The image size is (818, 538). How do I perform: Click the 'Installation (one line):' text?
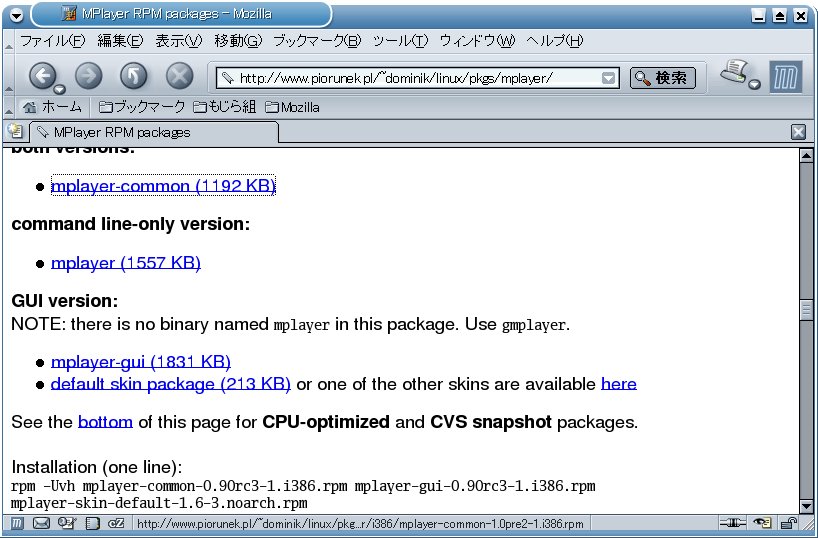click(x=97, y=467)
